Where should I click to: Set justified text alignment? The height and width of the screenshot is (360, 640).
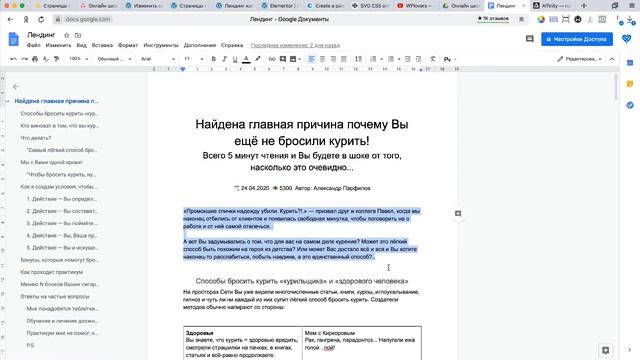tap(344, 59)
